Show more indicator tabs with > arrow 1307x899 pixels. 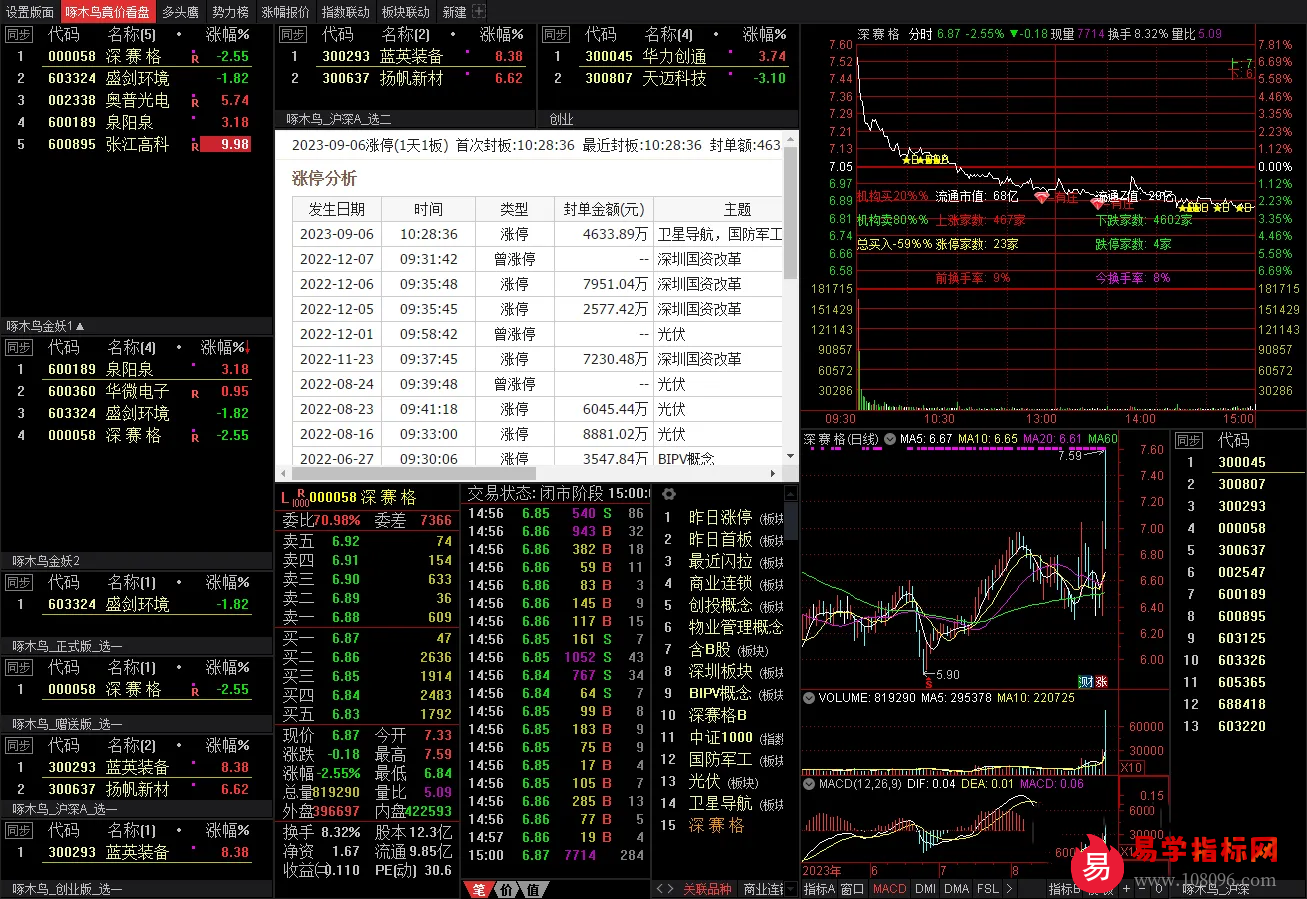coord(1009,889)
